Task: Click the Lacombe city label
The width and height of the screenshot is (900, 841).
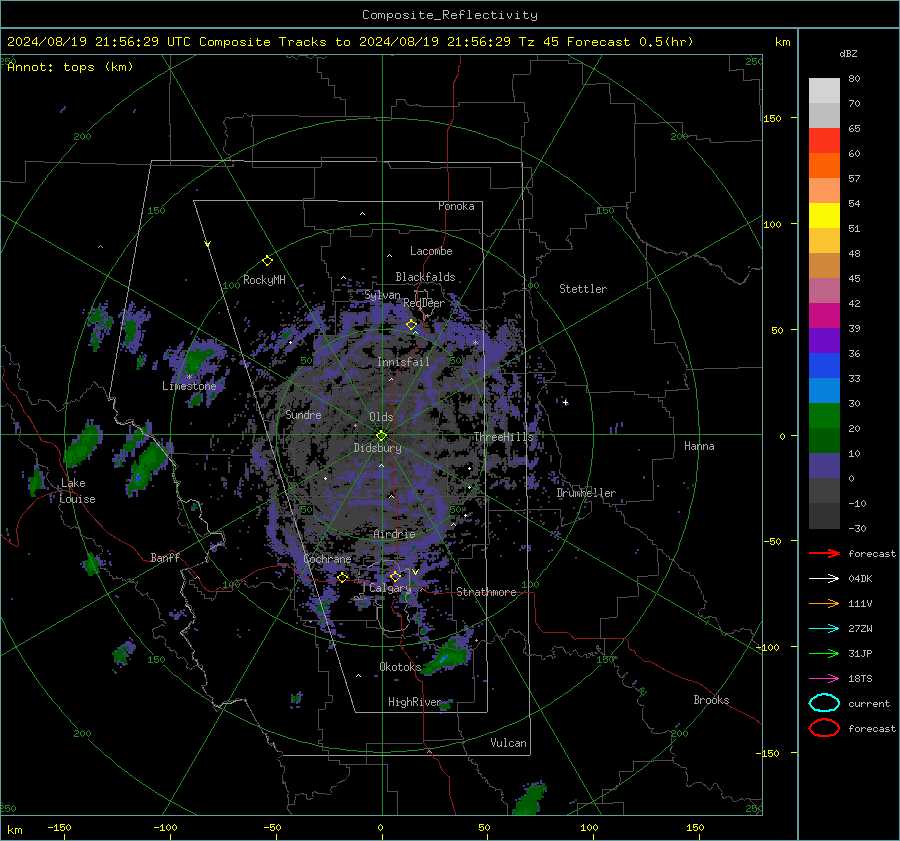Action: tap(431, 251)
